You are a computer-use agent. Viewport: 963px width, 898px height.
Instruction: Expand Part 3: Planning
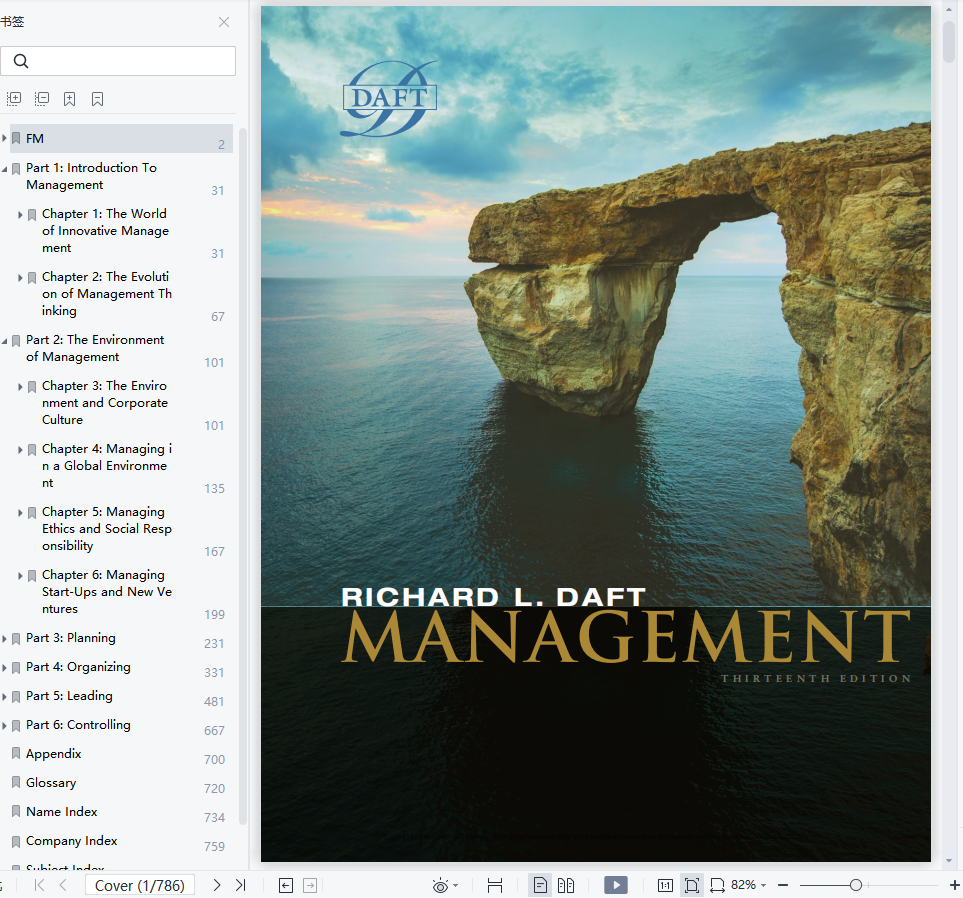pos(4,638)
